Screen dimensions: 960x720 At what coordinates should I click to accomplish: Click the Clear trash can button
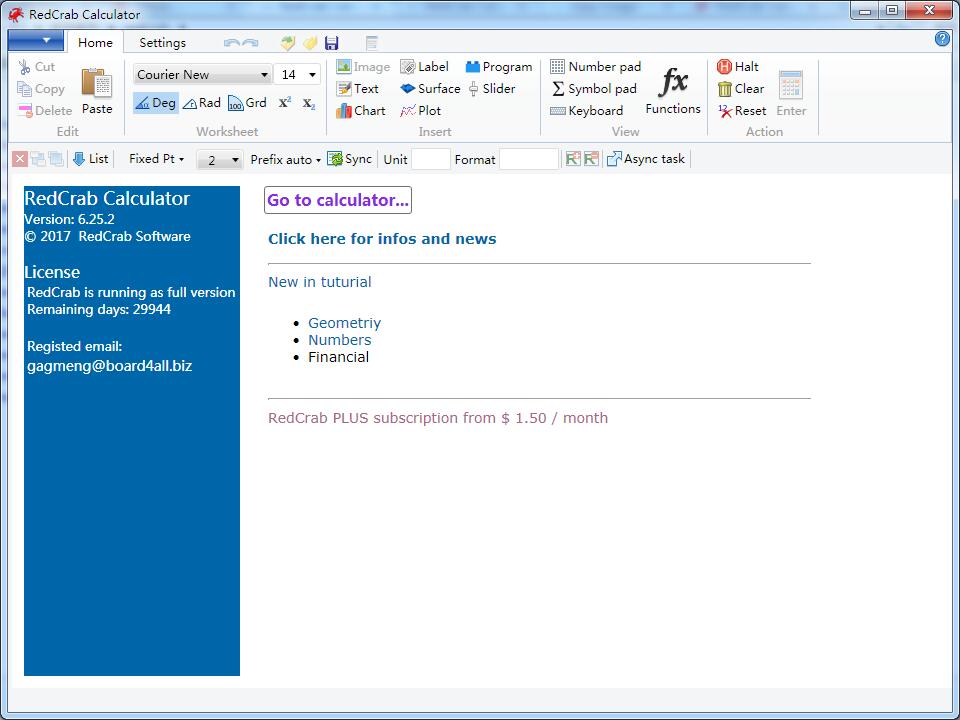(741, 89)
